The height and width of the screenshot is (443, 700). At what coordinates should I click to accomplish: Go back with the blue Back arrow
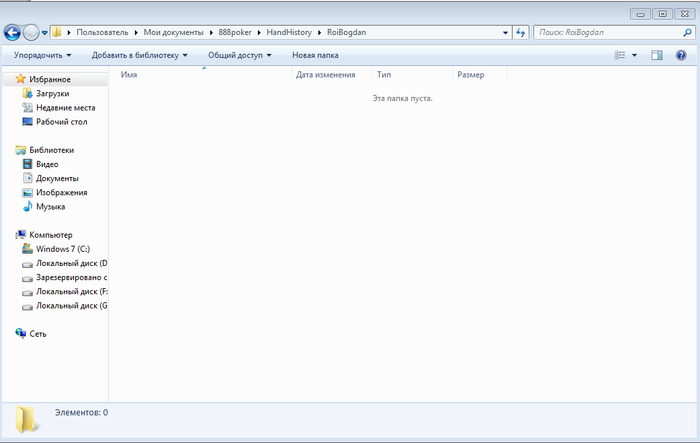coord(12,33)
